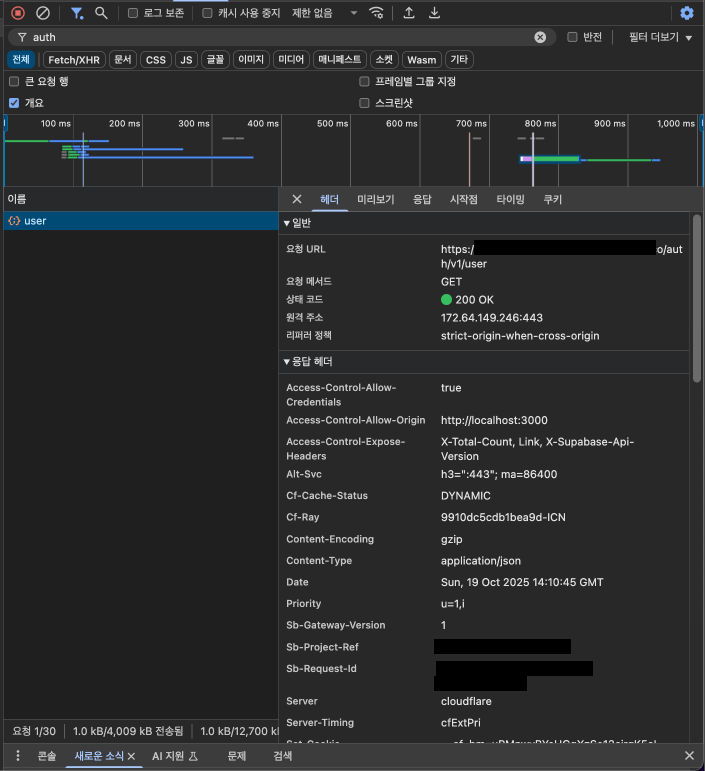
Task: Import HAR file with upload icon
Action: pos(409,13)
